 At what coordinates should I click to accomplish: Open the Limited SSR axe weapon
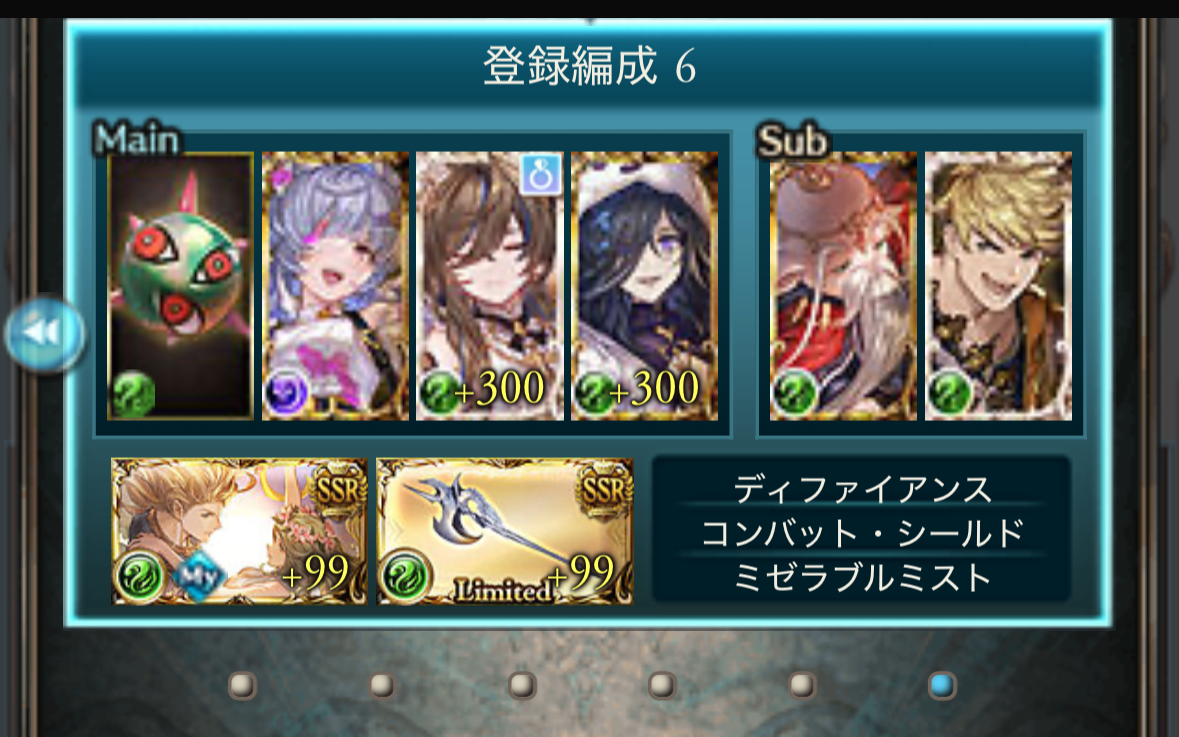pos(505,531)
